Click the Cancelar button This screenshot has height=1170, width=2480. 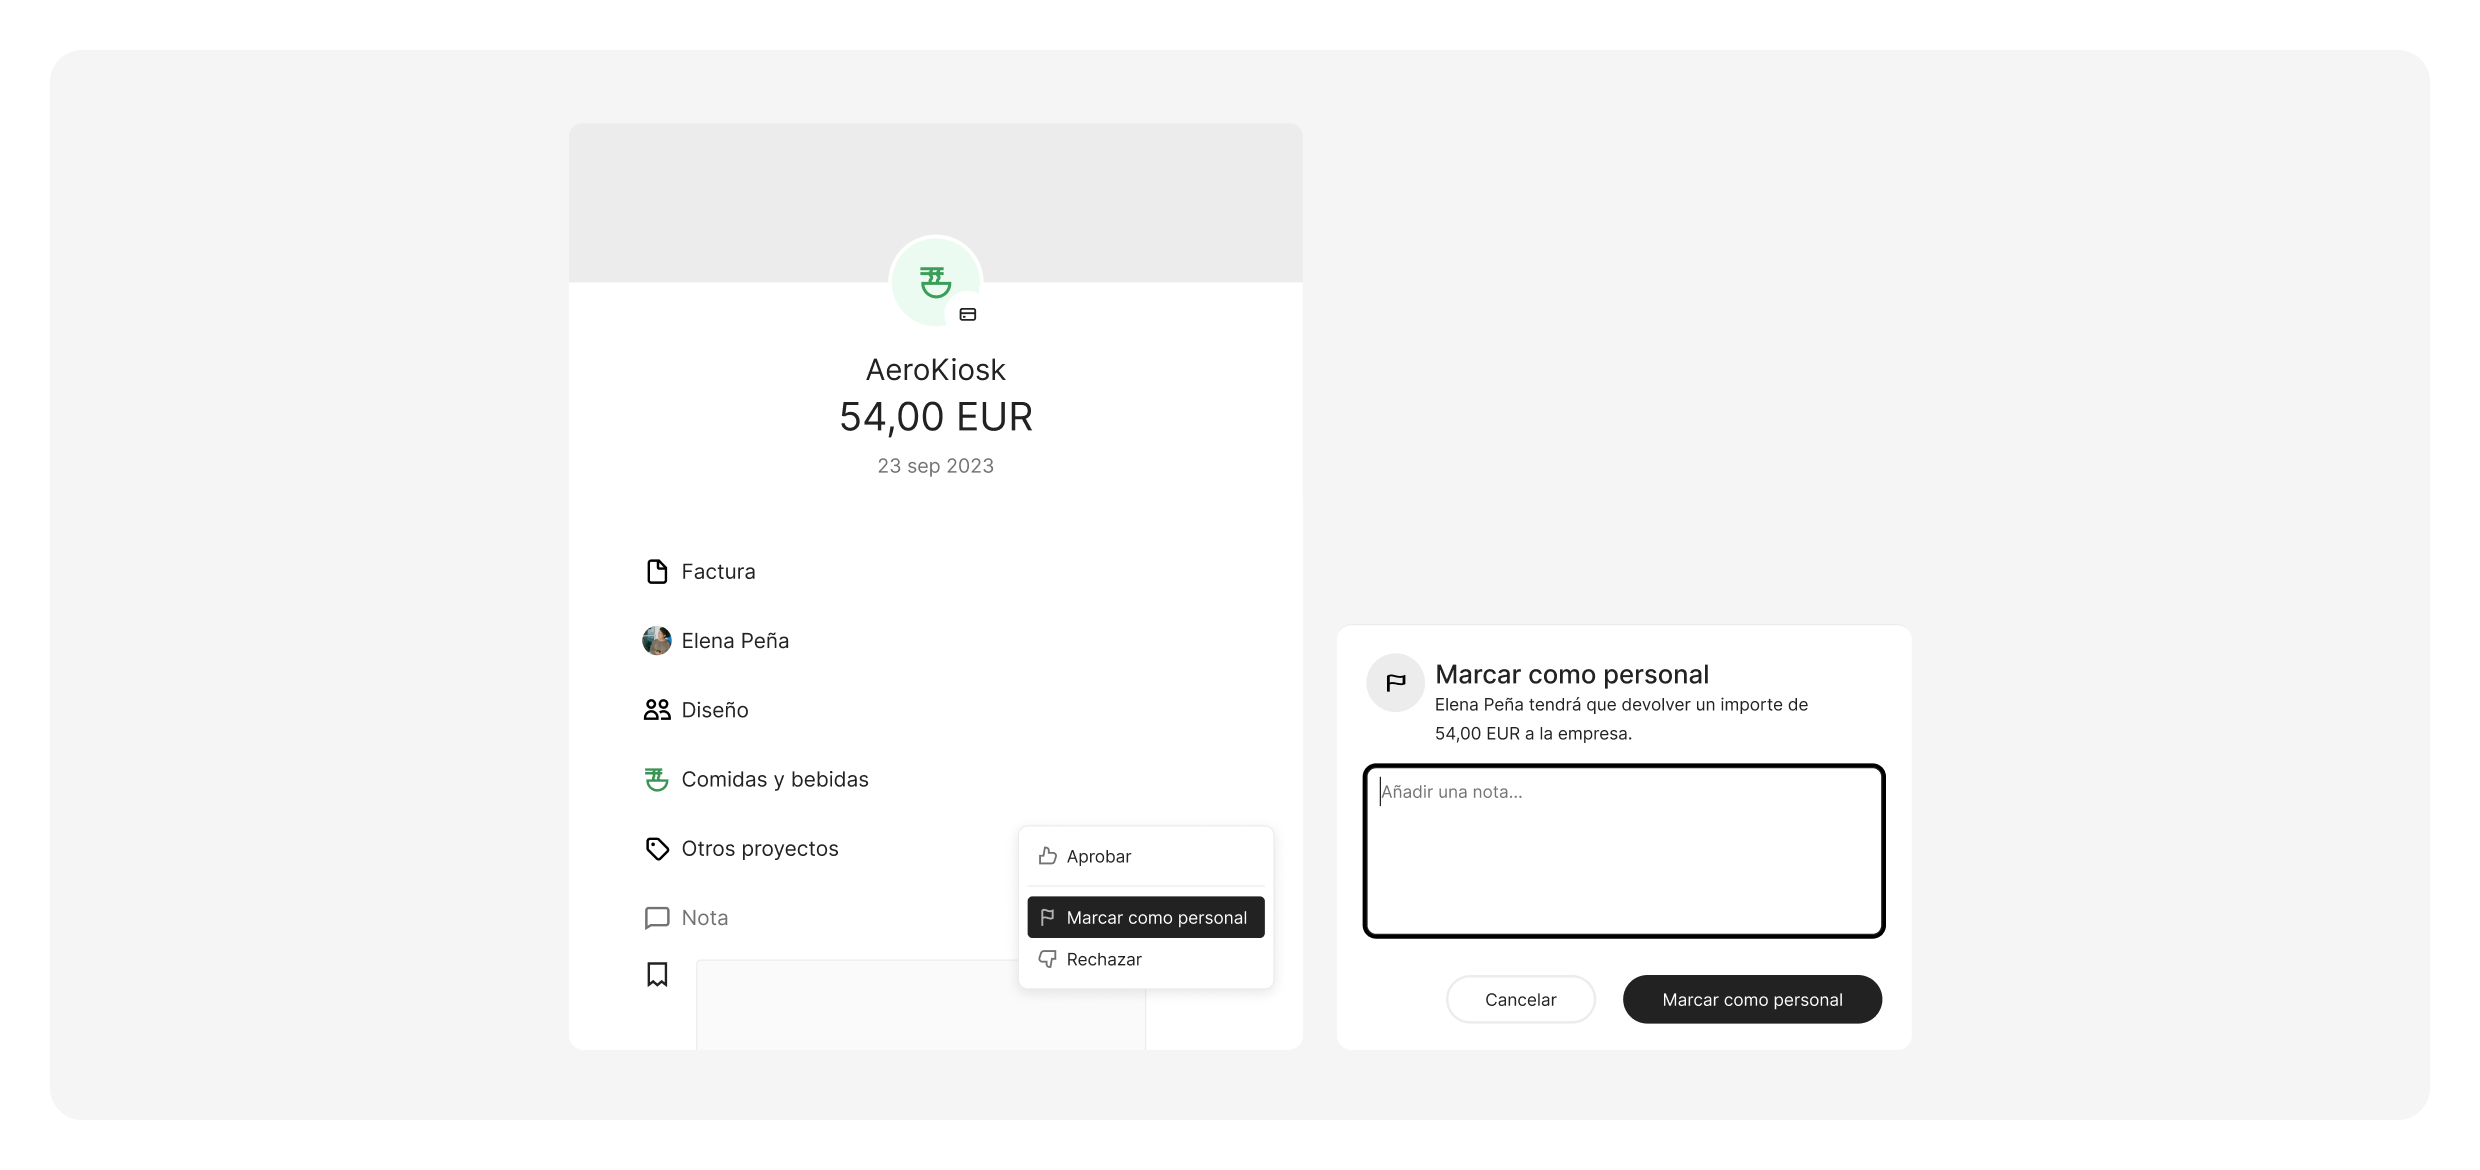[x=1520, y=999]
